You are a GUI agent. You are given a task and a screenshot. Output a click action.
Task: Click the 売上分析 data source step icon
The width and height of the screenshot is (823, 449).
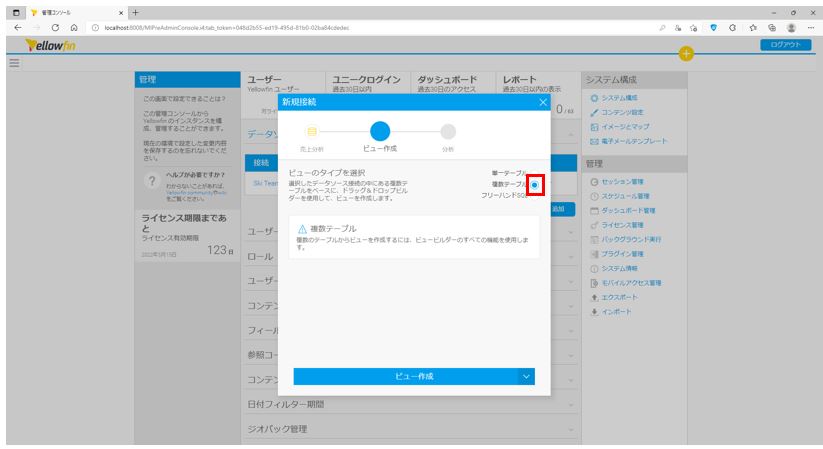pos(312,131)
